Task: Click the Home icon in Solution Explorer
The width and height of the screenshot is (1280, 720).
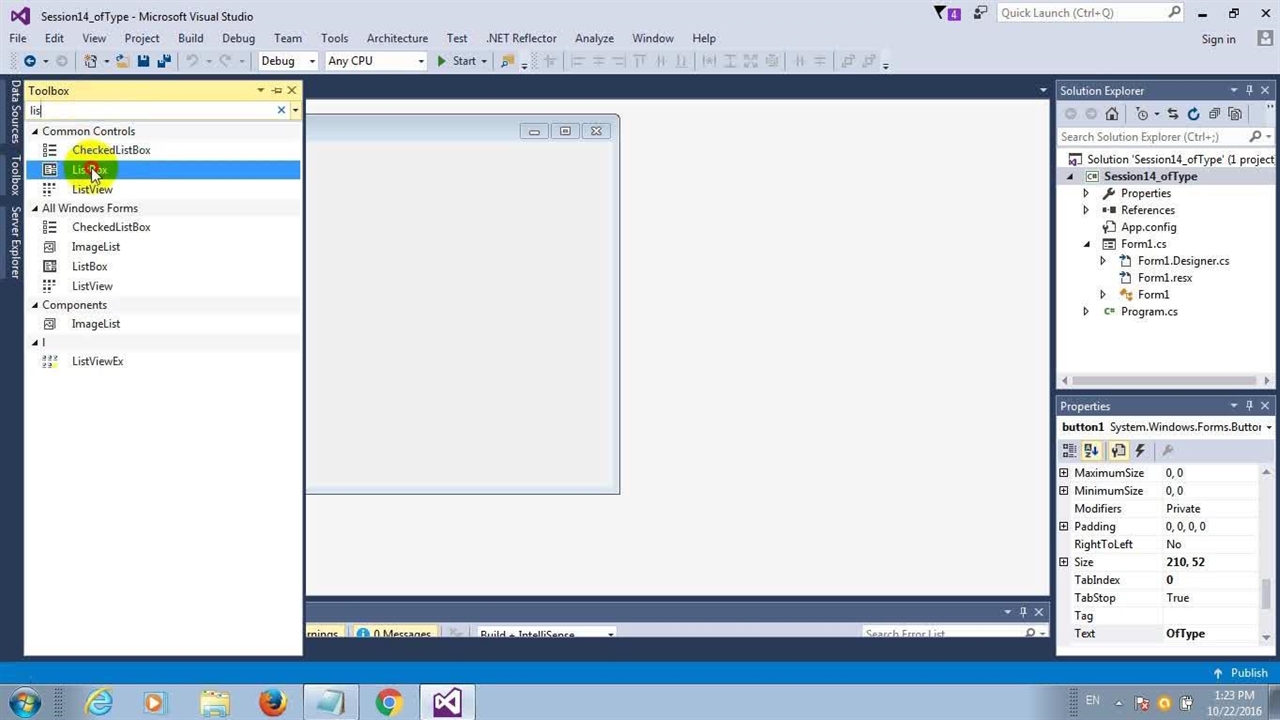Action: coord(1111,114)
